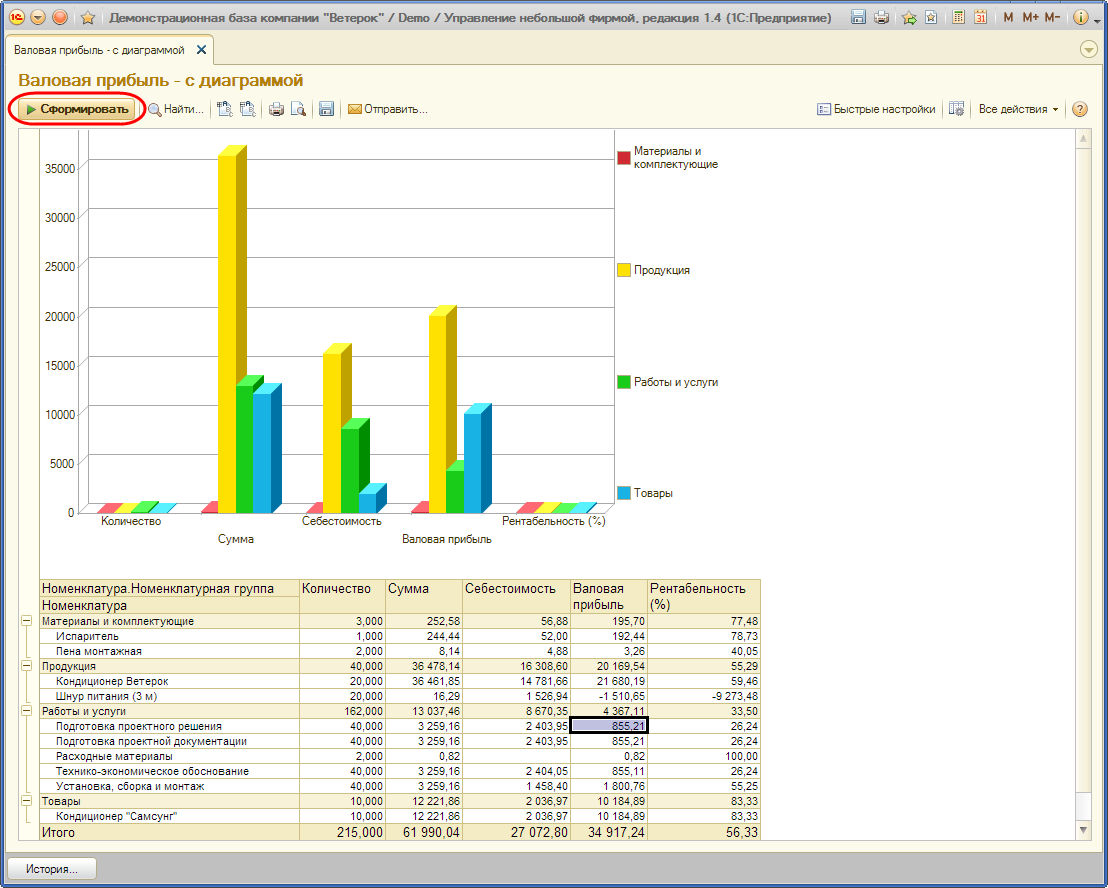Click the Рентабельность (%) column header
This screenshot has height=888, width=1108.
pyautogui.click(x=704, y=596)
